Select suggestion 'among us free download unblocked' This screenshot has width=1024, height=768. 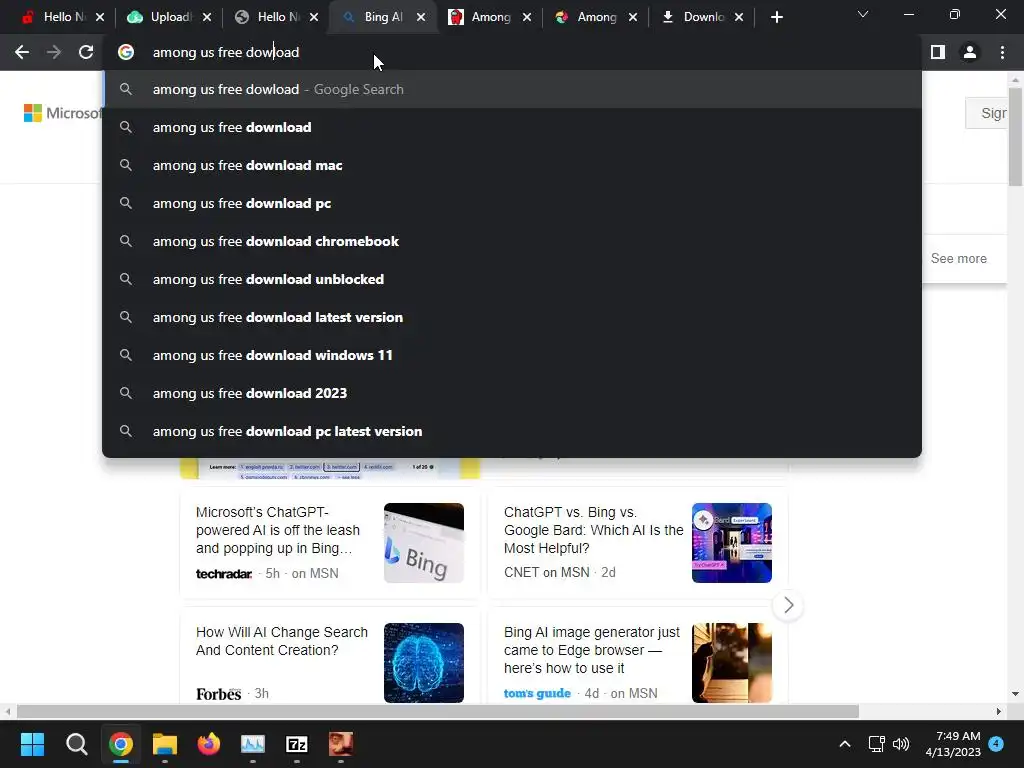coord(512,279)
